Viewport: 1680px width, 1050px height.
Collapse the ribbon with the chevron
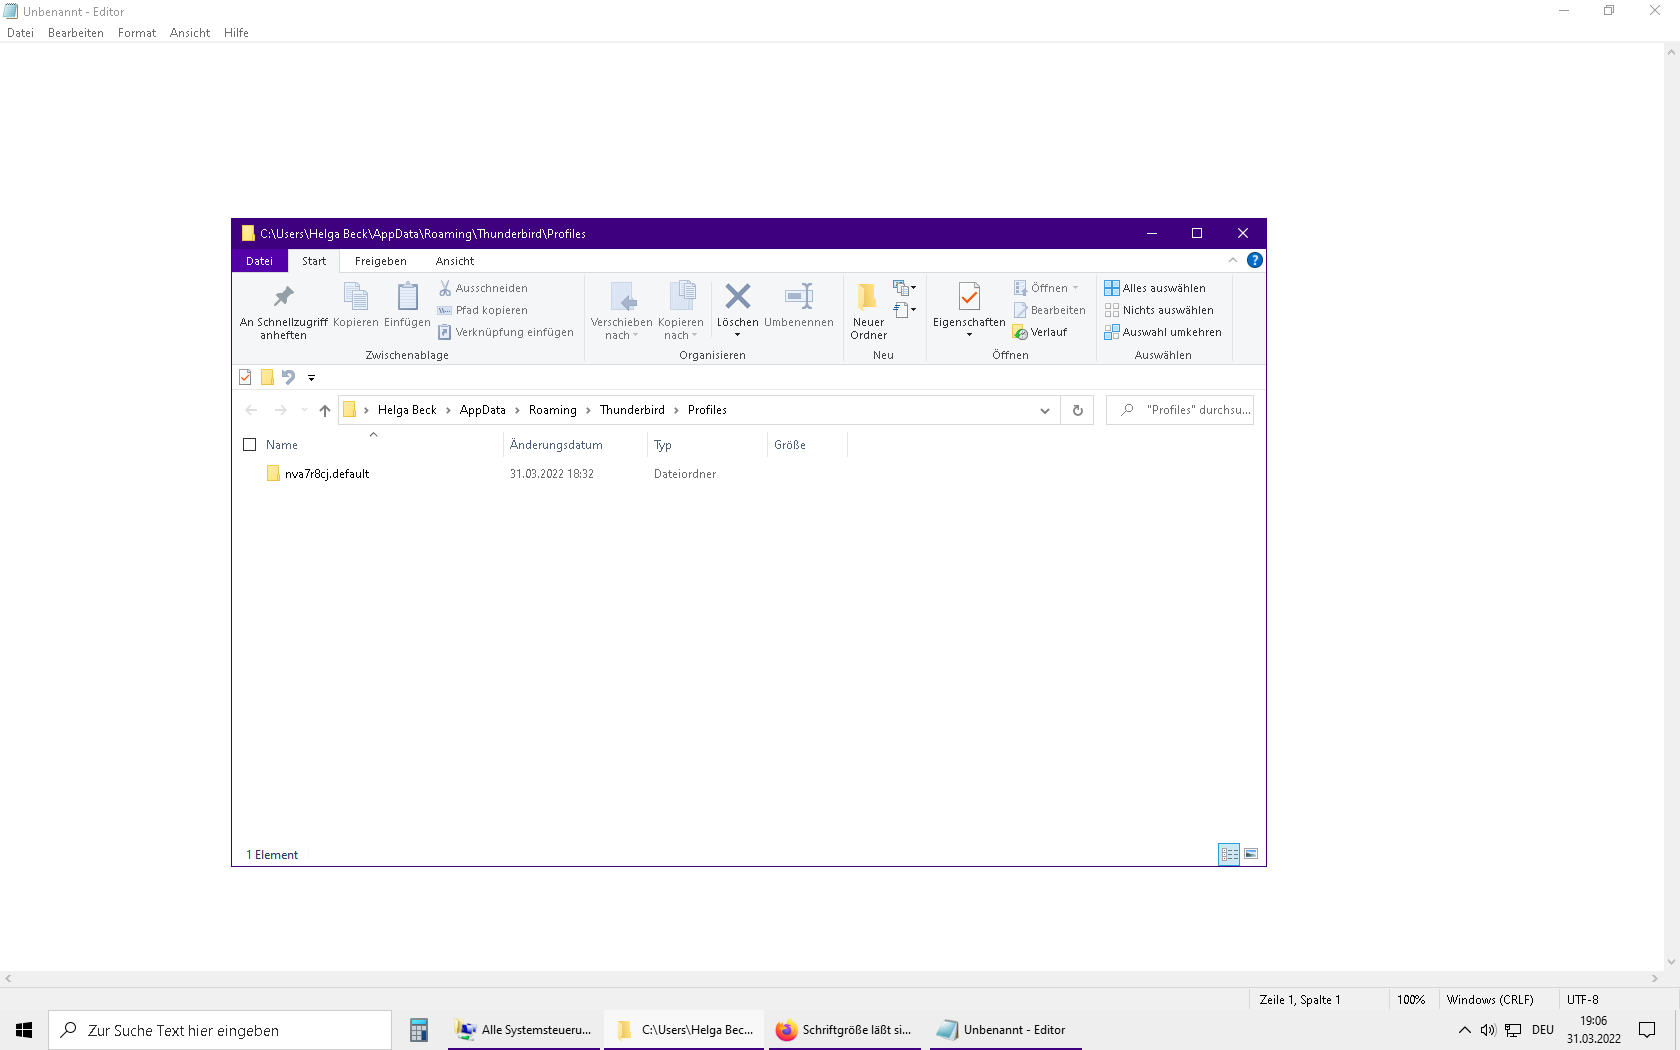pyautogui.click(x=1233, y=260)
